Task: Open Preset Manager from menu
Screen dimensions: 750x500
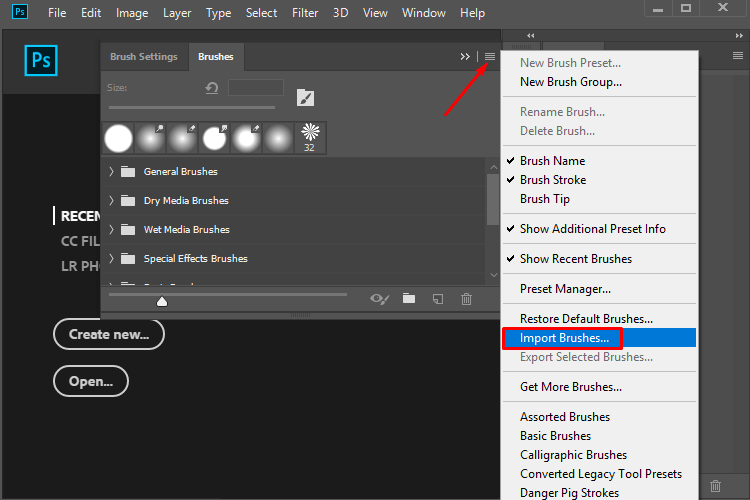Action: pyautogui.click(x=599, y=289)
